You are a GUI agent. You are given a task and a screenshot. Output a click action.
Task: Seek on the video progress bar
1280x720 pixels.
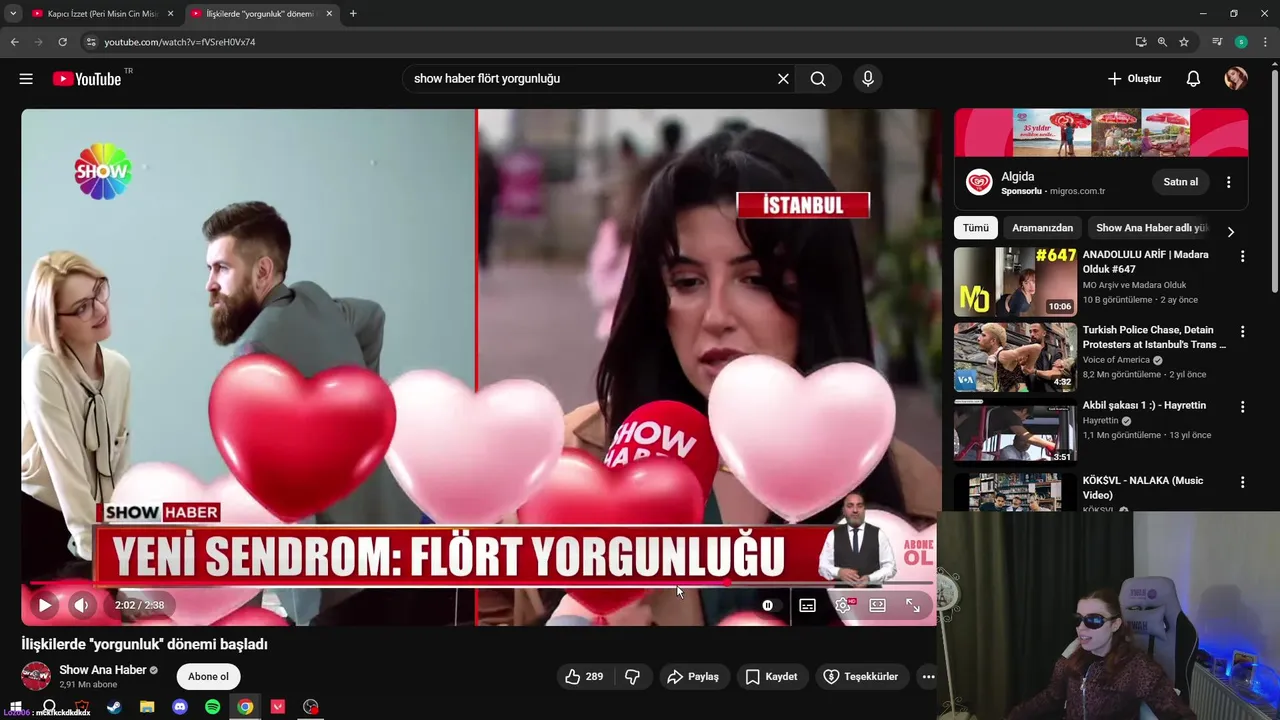tap(481, 583)
